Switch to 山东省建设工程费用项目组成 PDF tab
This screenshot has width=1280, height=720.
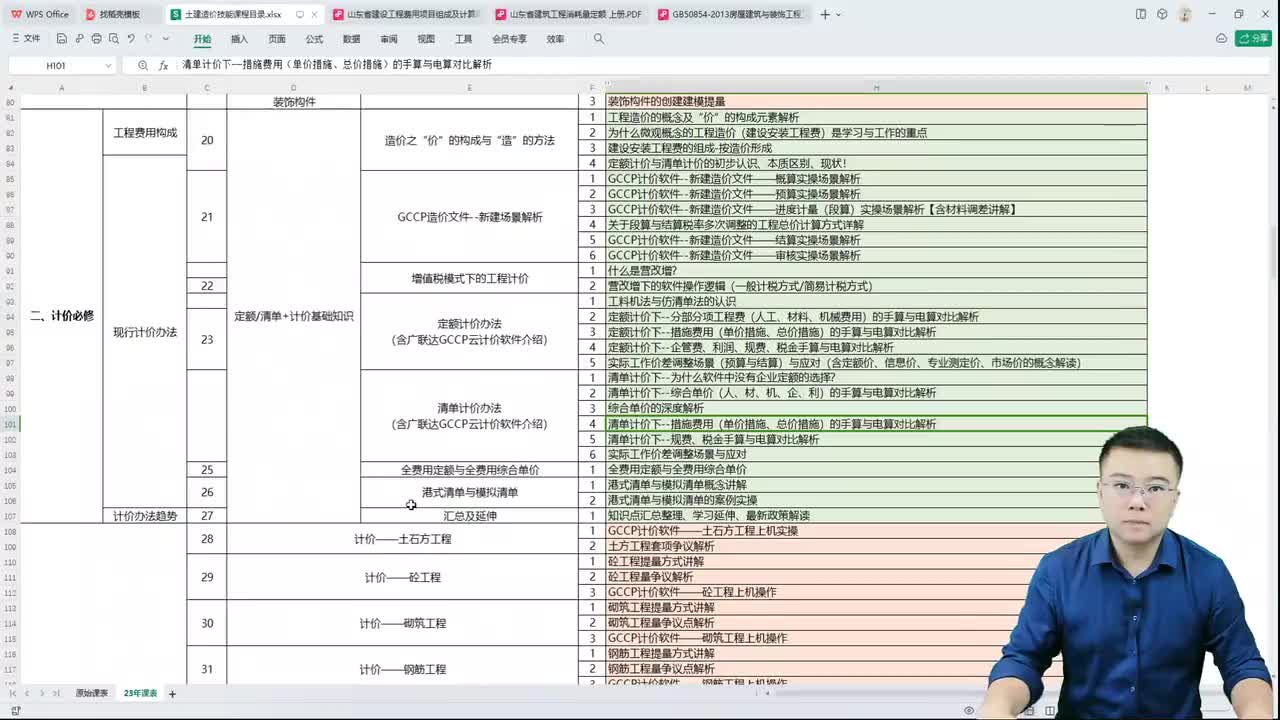[x=406, y=14]
